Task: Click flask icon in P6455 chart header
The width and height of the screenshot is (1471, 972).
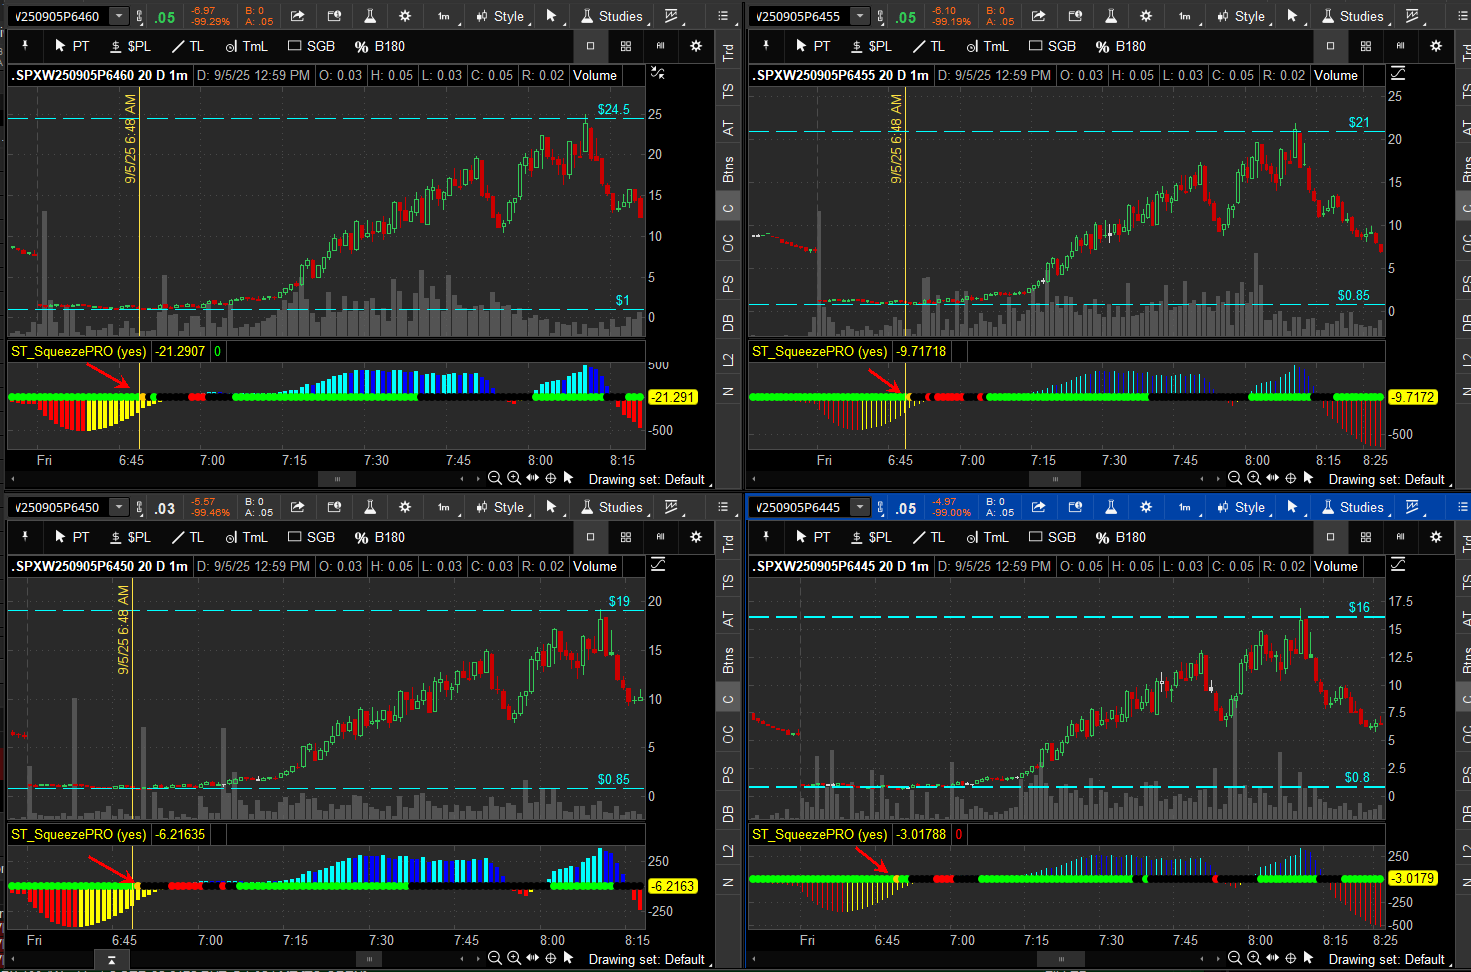Action: pos(1110,16)
